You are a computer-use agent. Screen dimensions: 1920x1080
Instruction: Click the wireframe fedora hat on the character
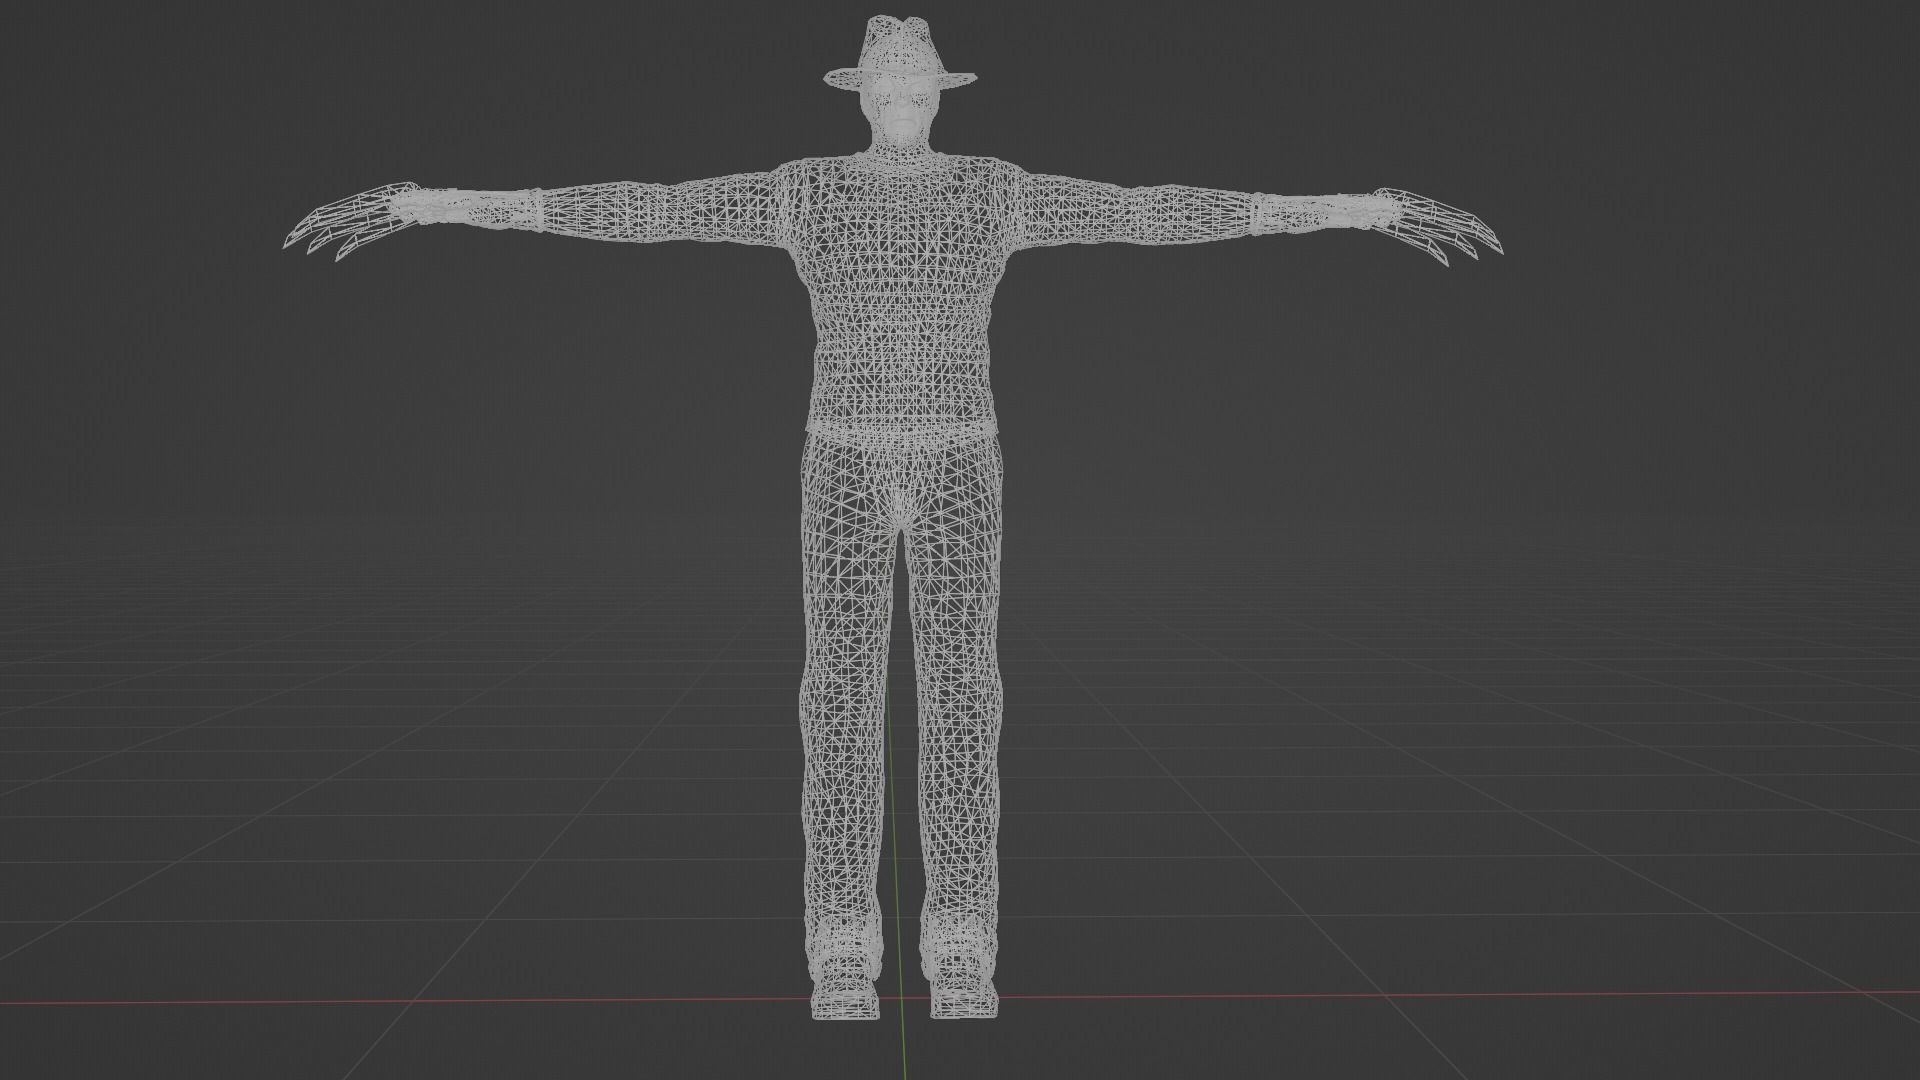tap(900, 51)
